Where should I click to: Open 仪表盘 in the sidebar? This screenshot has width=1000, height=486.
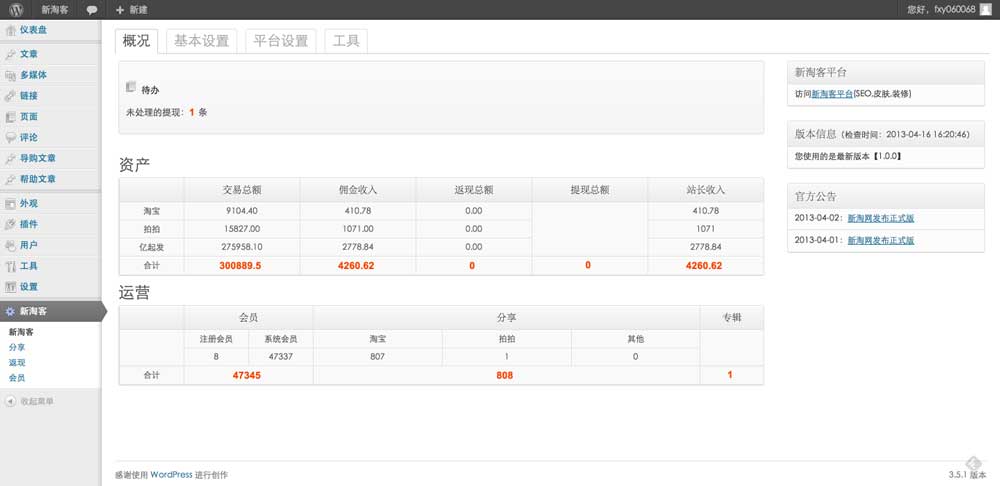click(33, 30)
